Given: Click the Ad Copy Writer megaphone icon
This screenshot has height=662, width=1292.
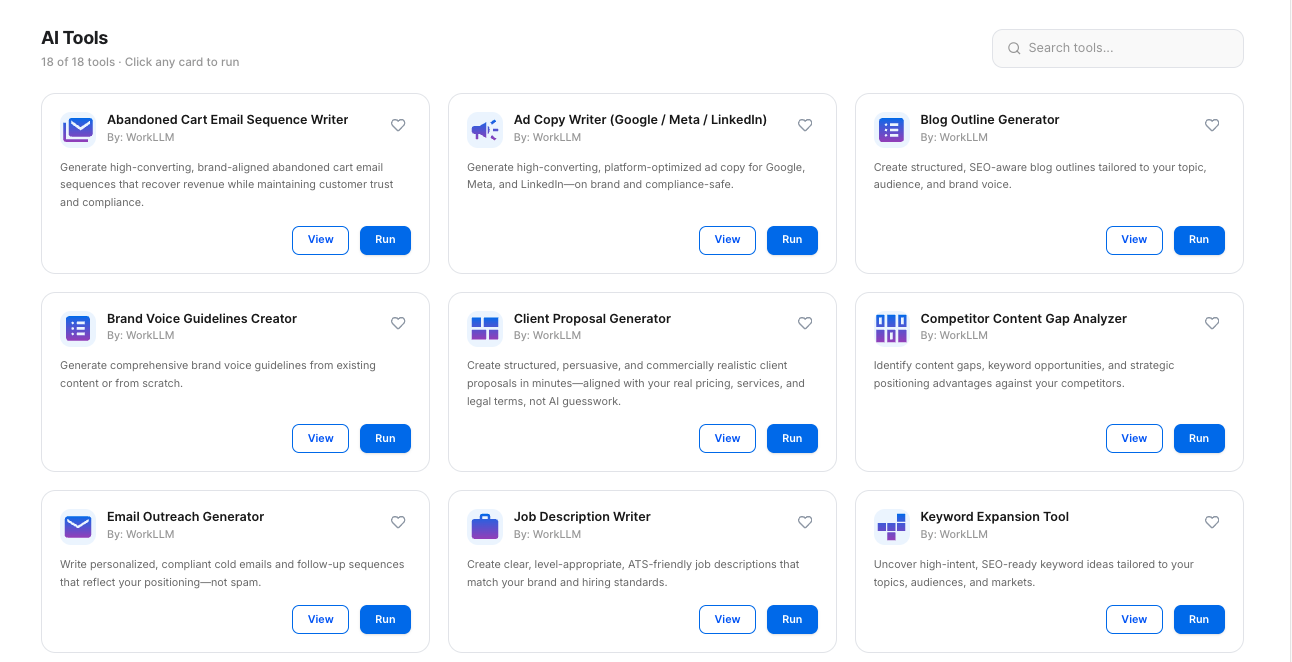Looking at the screenshot, I should point(485,129).
